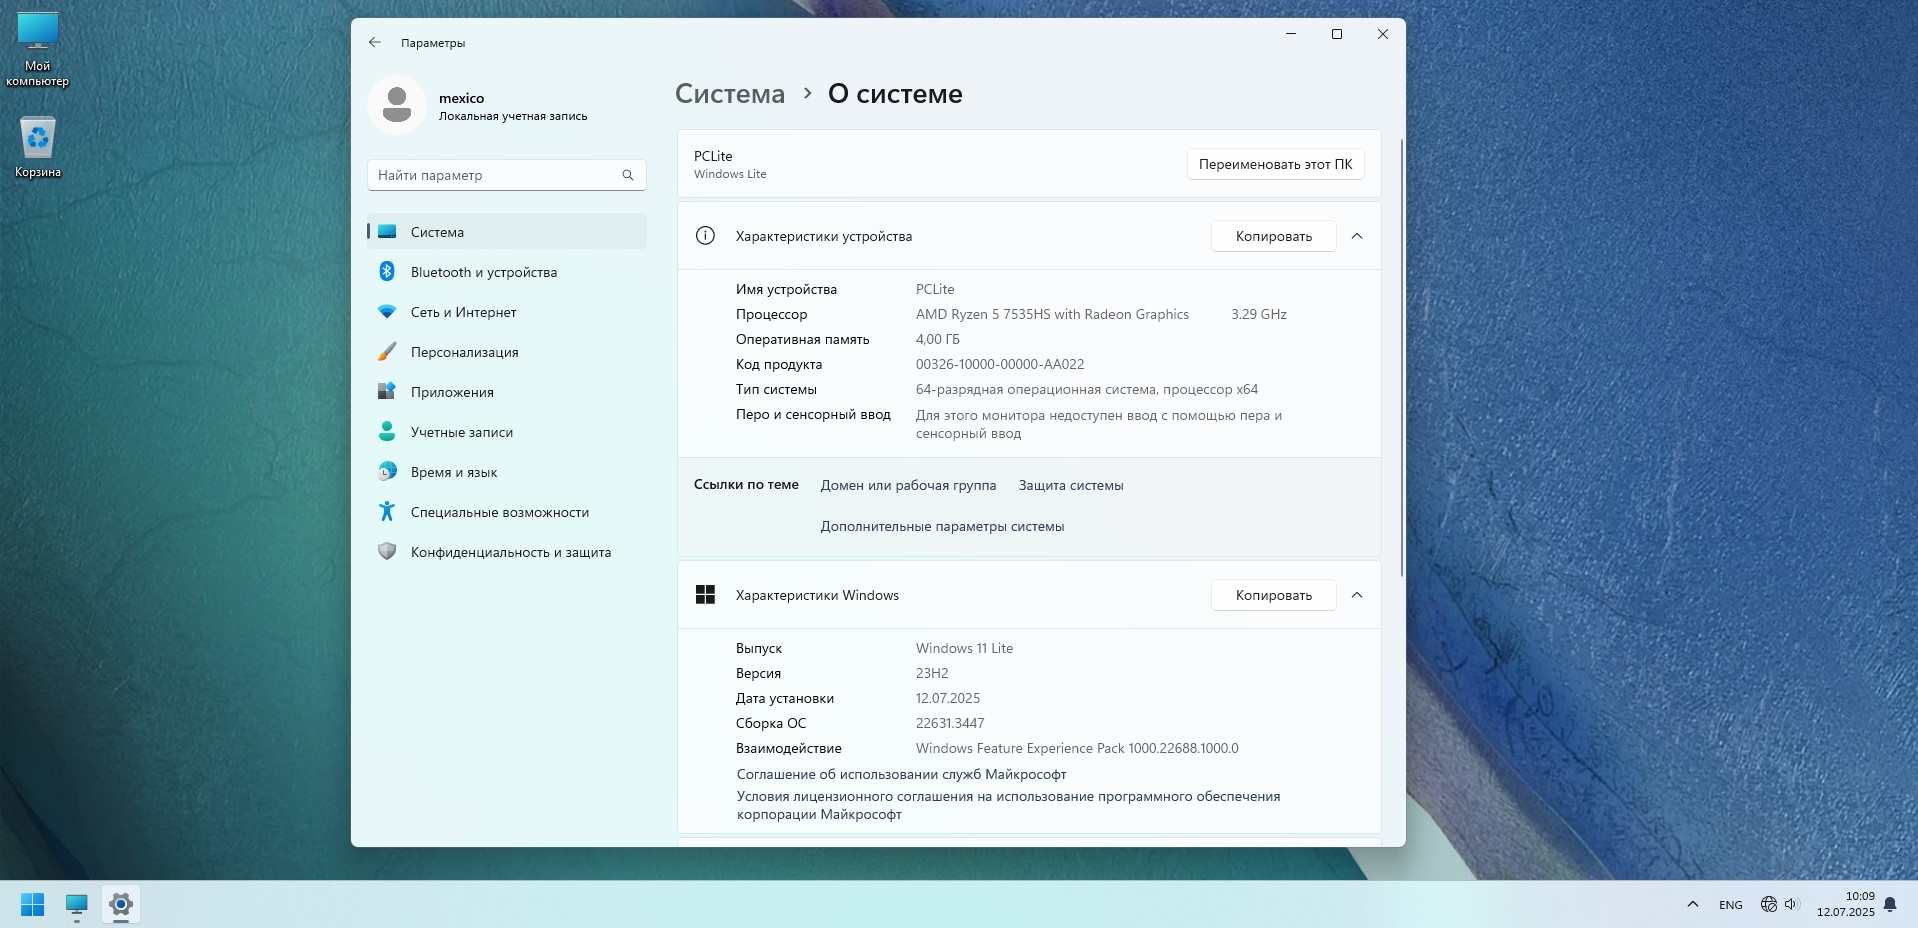Open the network tray icon
This screenshot has height=928, width=1918.
(x=1768, y=904)
